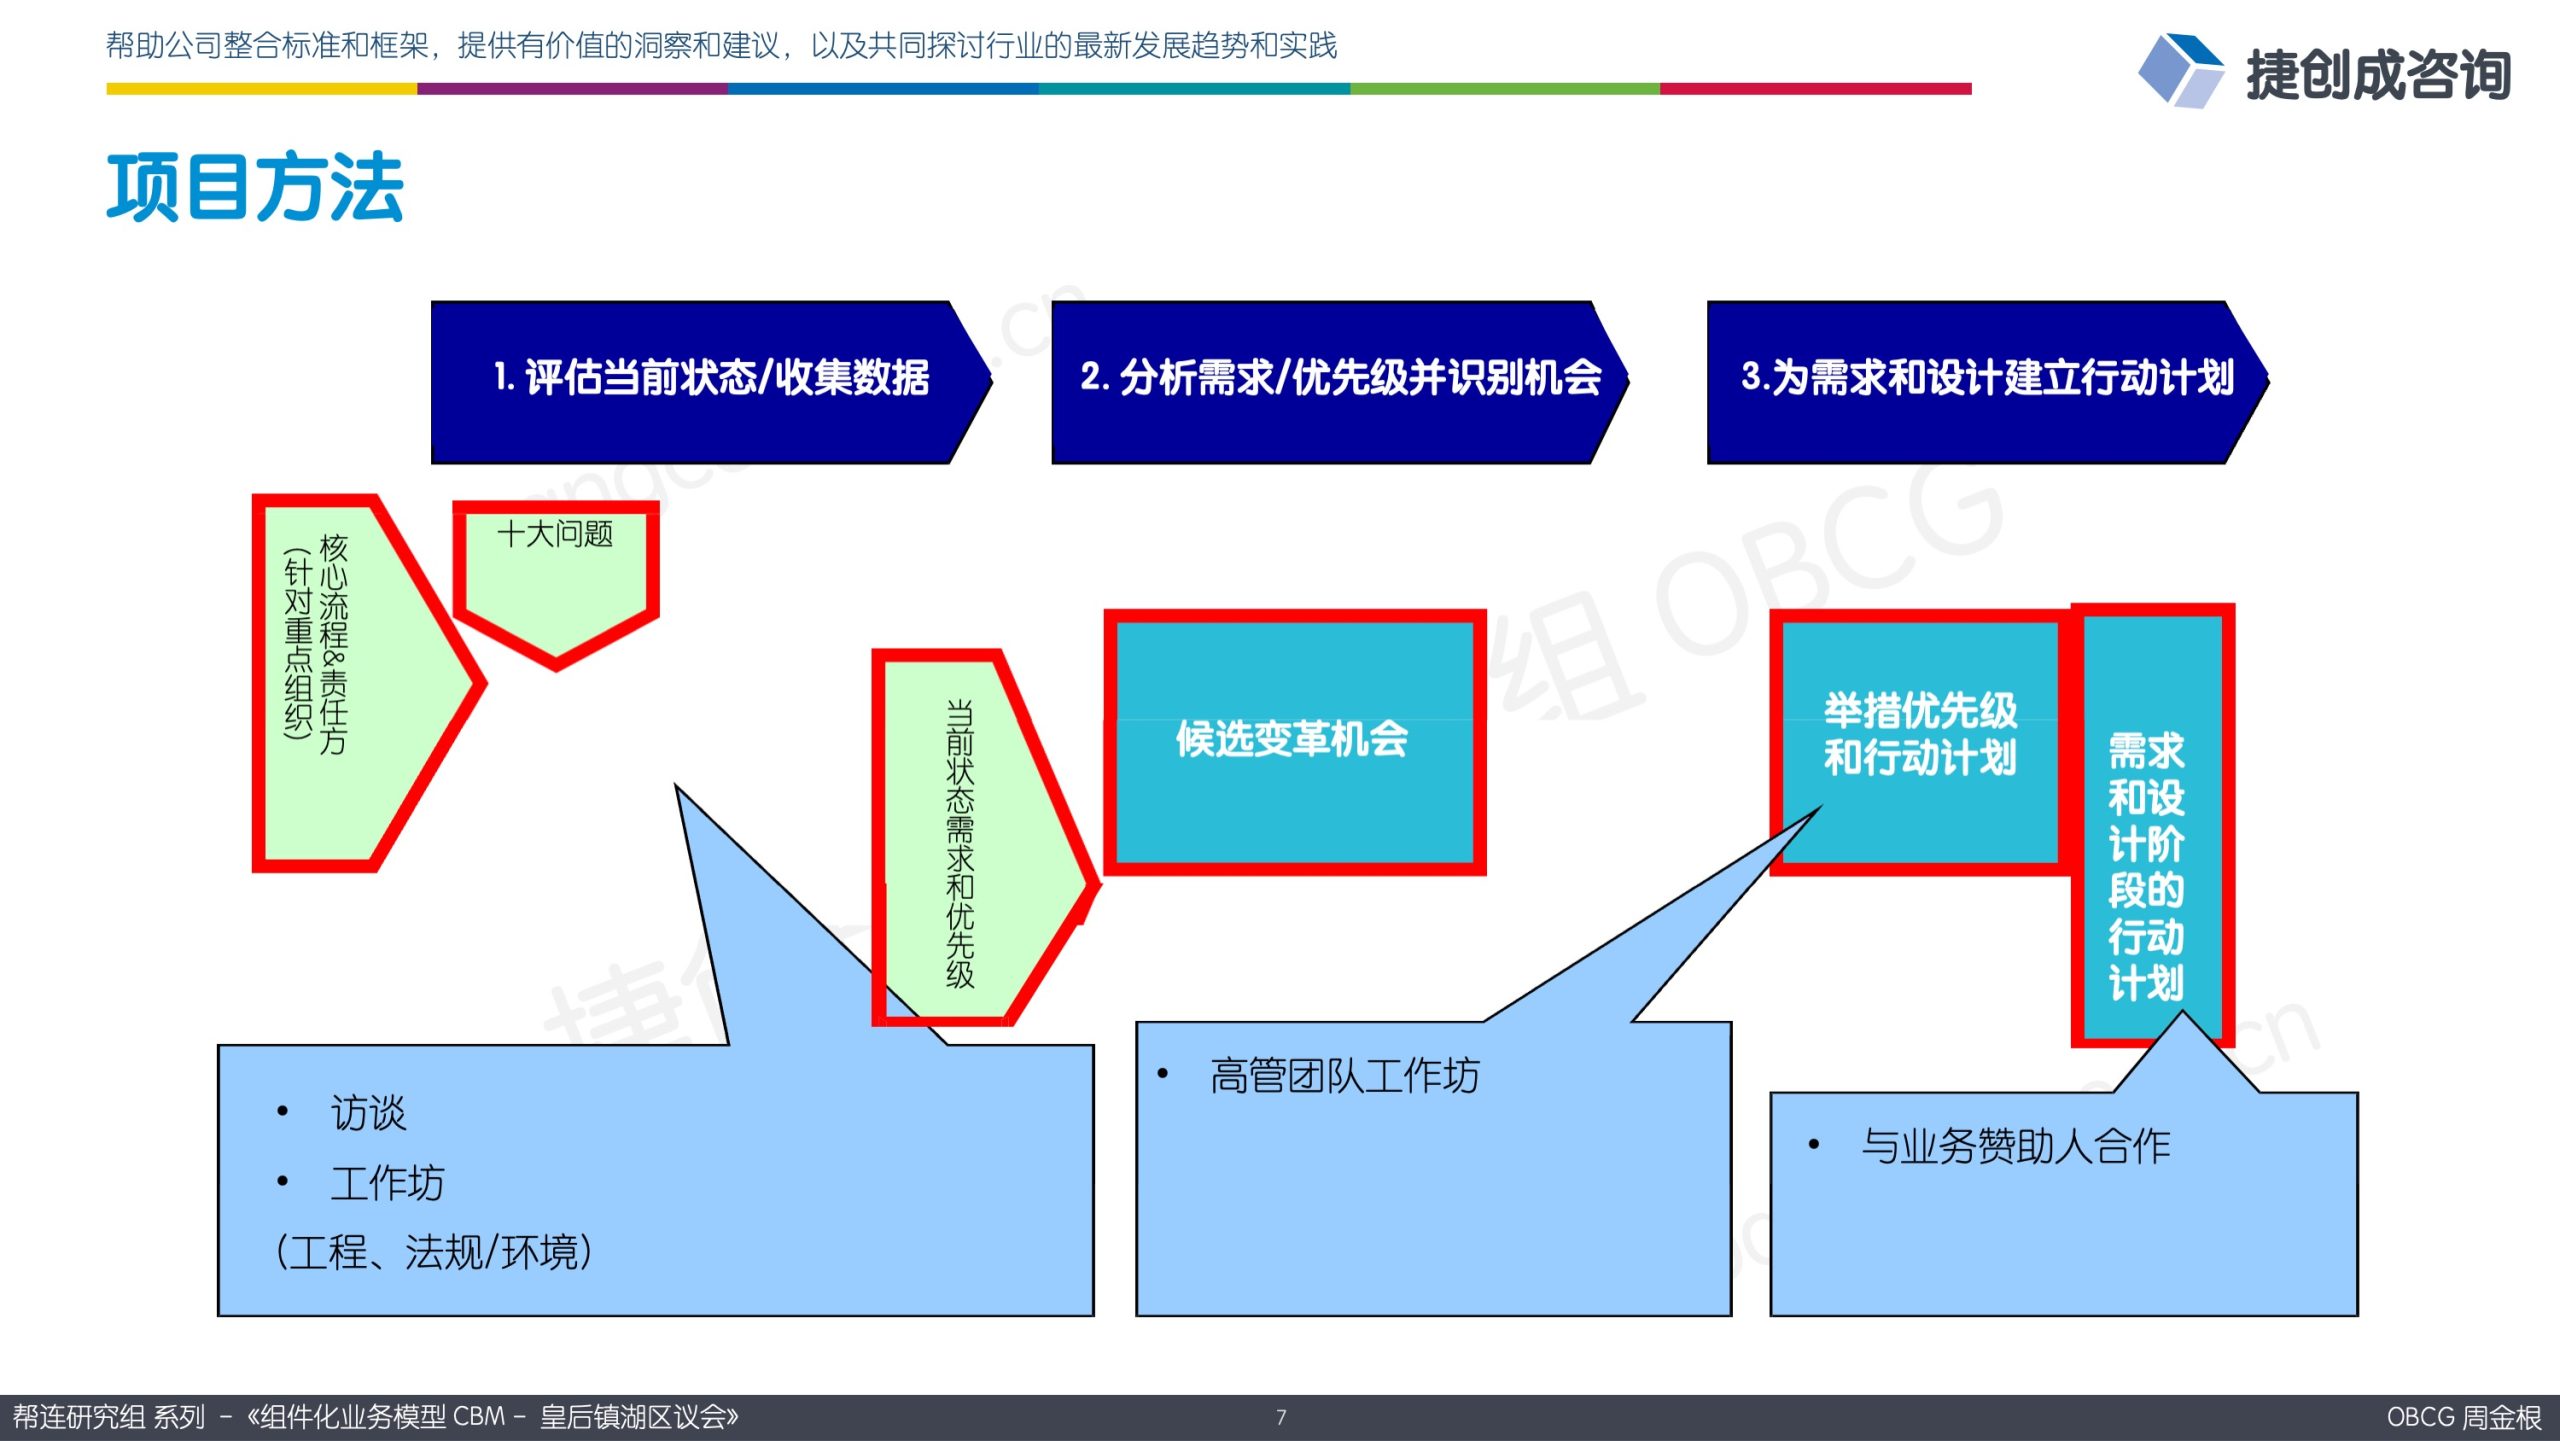Click the 举措优先级和行动计划 teal box
Screen dimensions: 2560x1441
[x=1920, y=742]
